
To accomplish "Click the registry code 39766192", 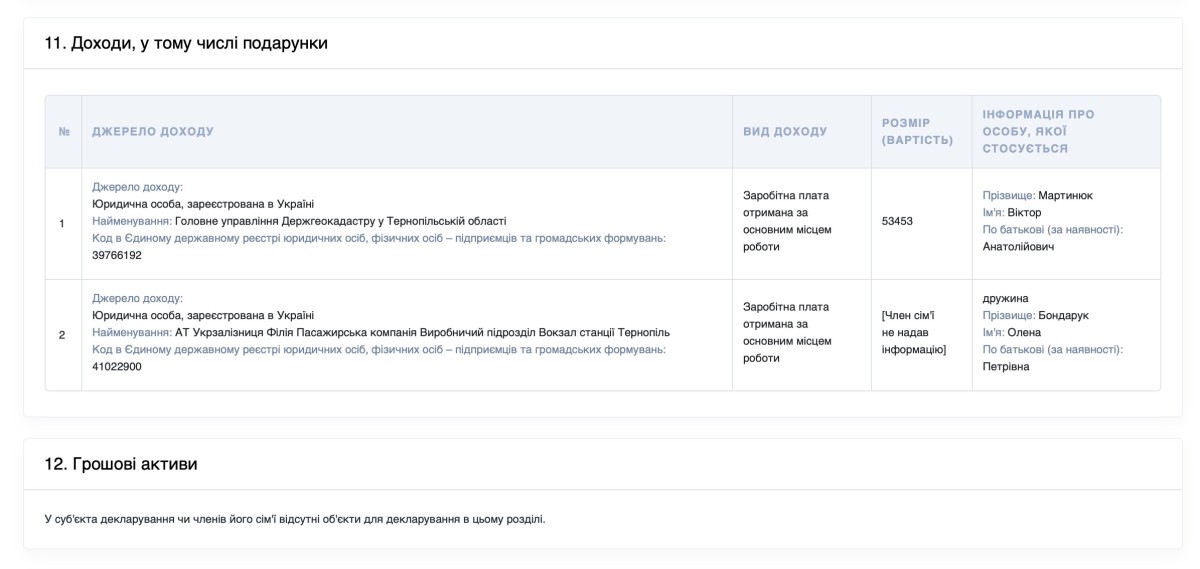I will point(117,255).
